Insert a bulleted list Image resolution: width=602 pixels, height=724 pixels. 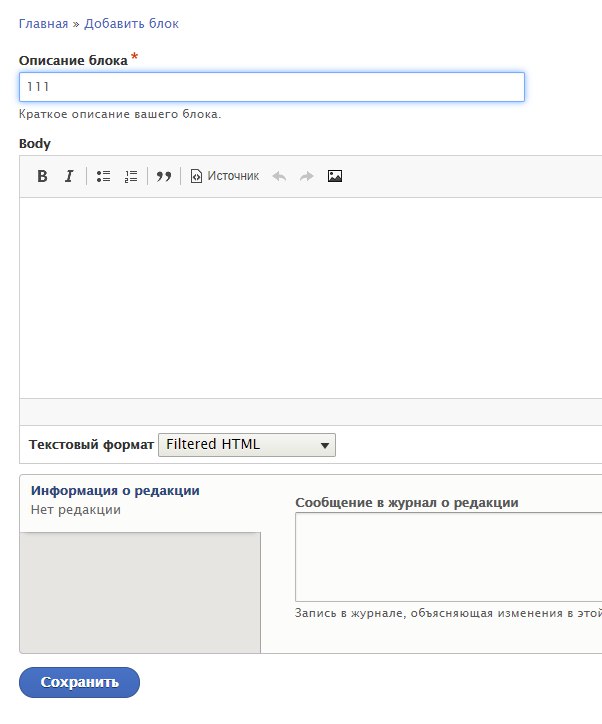tap(103, 176)
